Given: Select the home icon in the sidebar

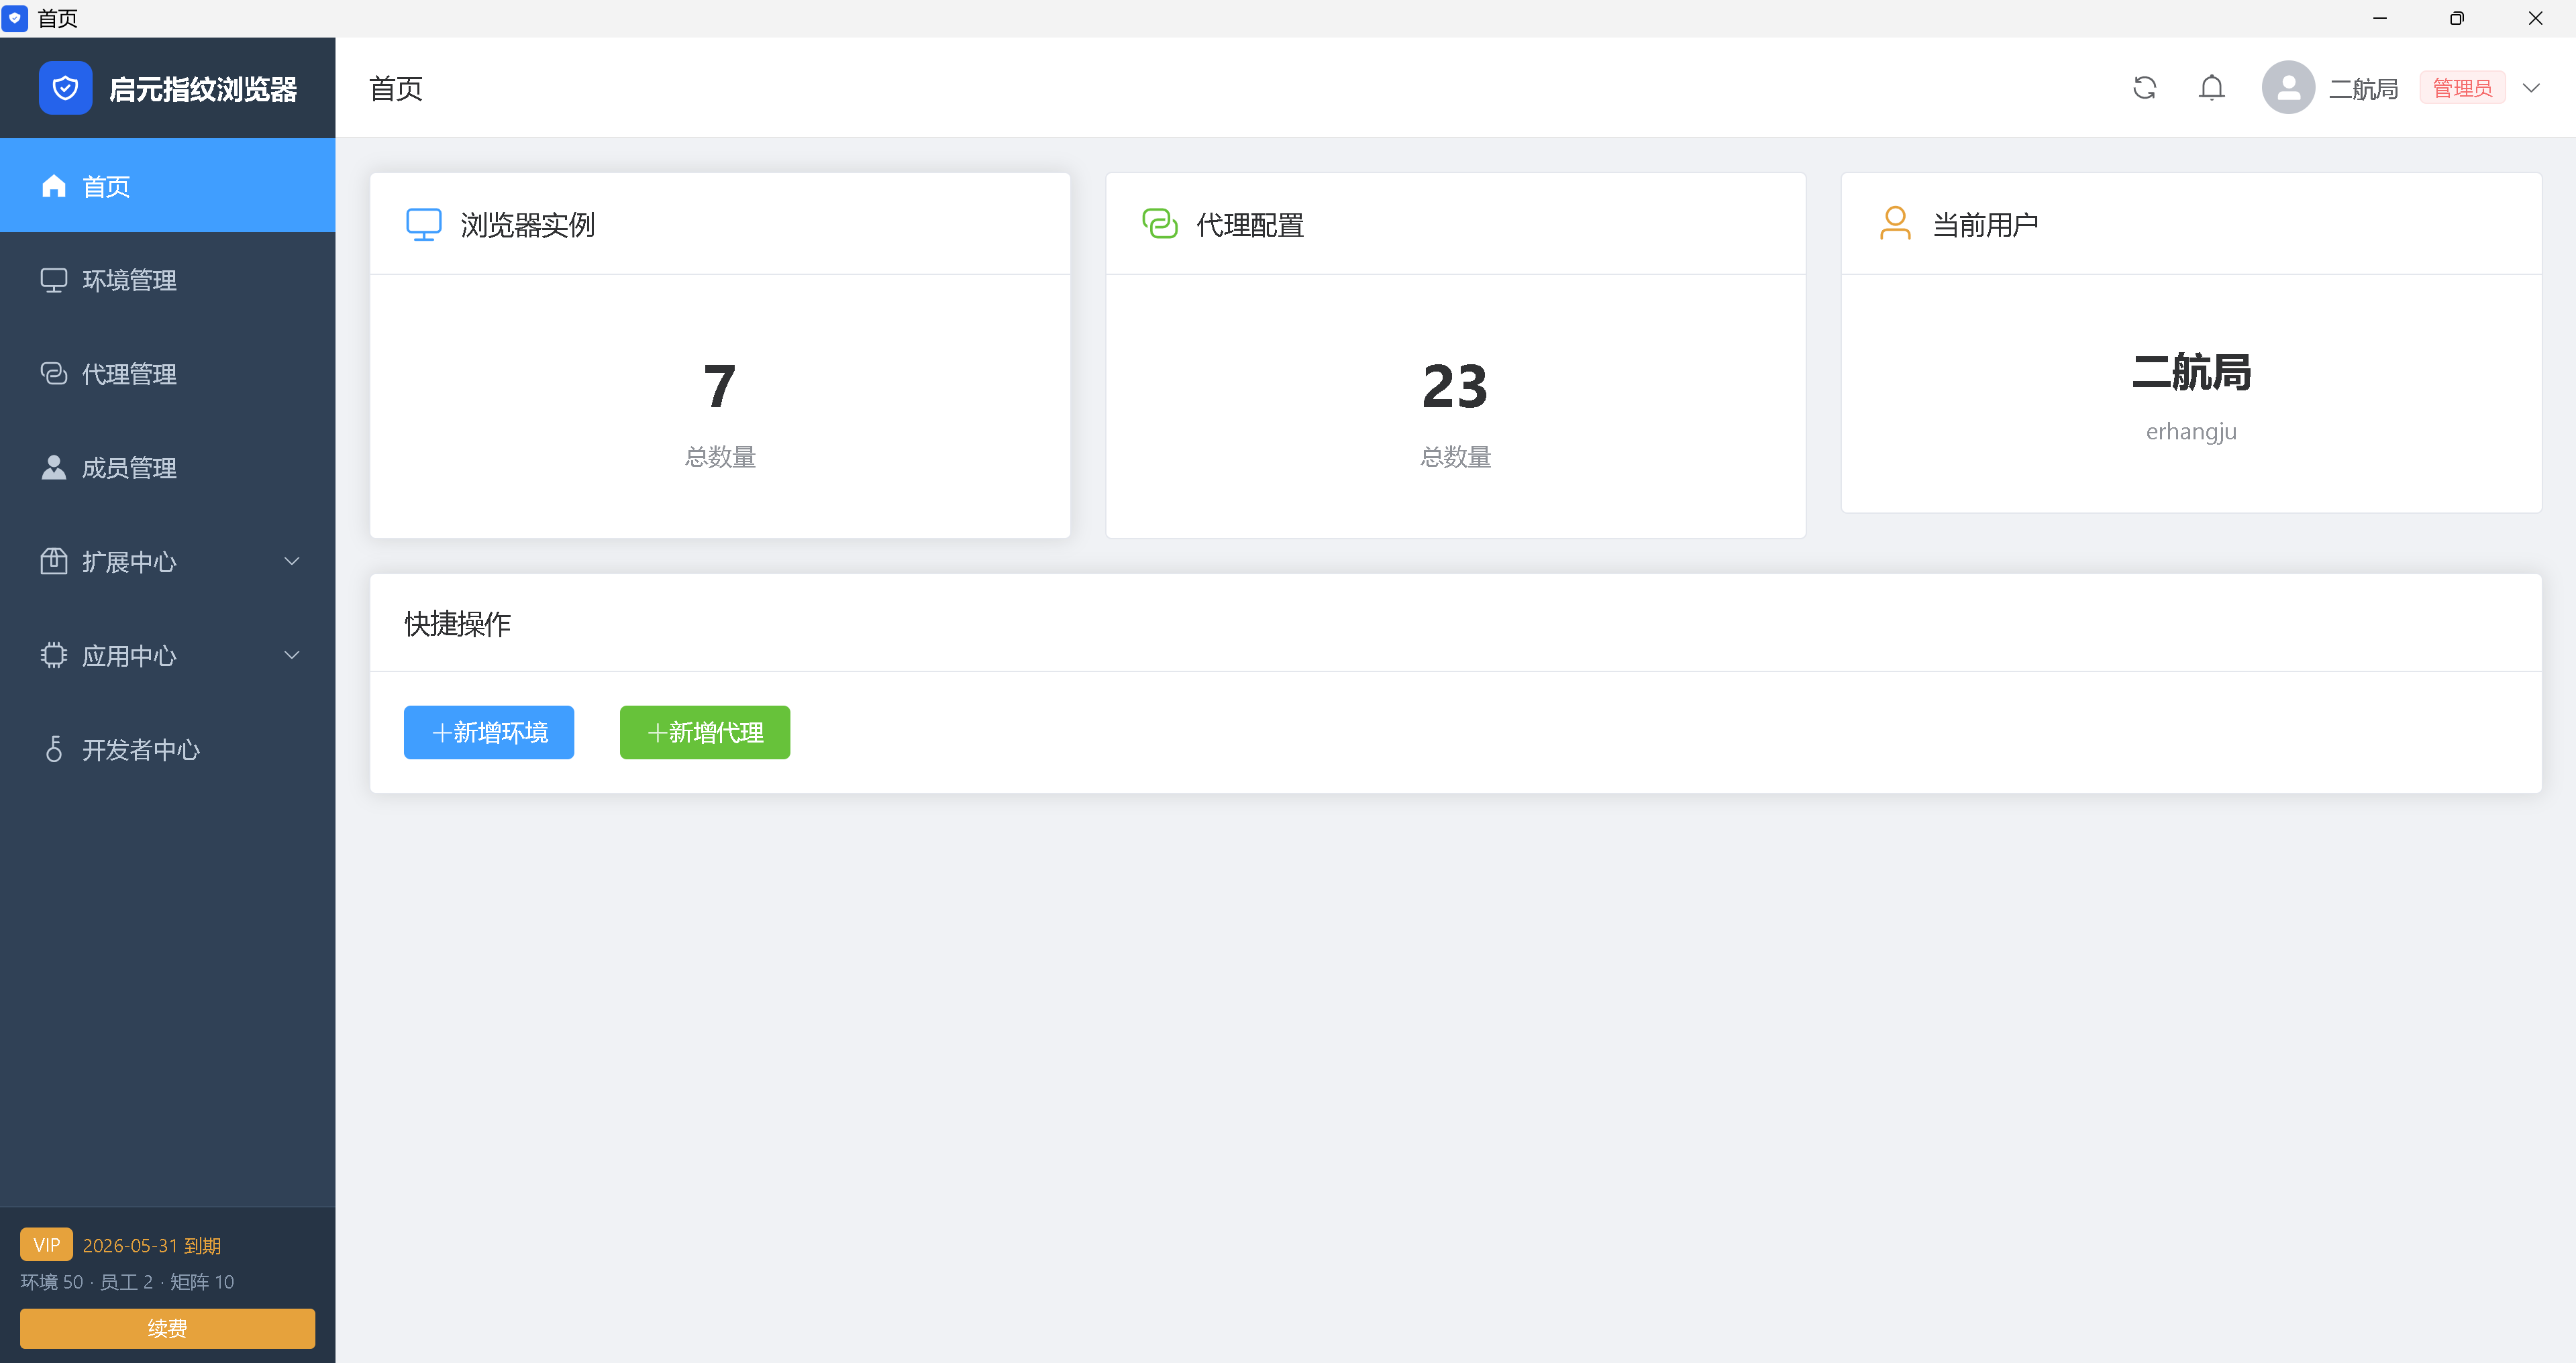Looking at the screenshot, I should [x=54, y=186].
